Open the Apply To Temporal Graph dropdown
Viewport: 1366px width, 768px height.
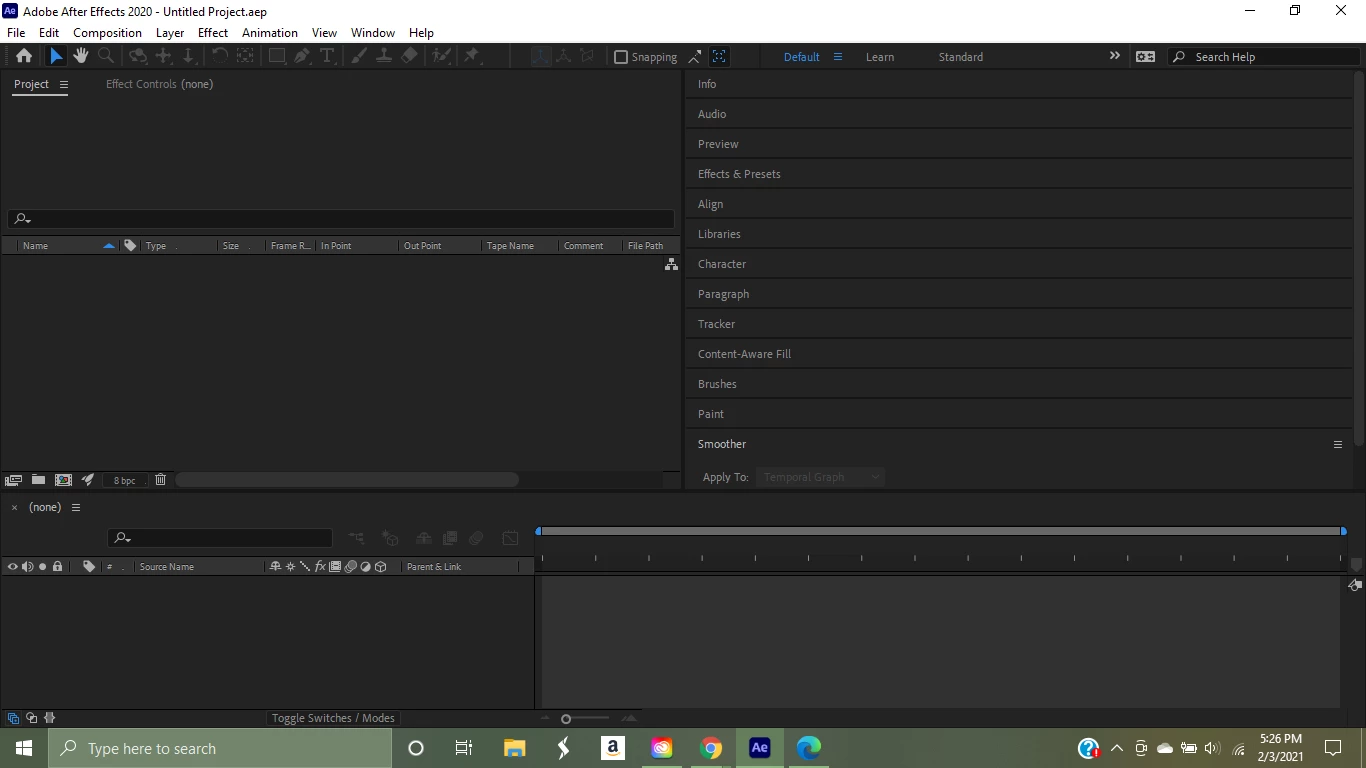(x=820, y=477)
